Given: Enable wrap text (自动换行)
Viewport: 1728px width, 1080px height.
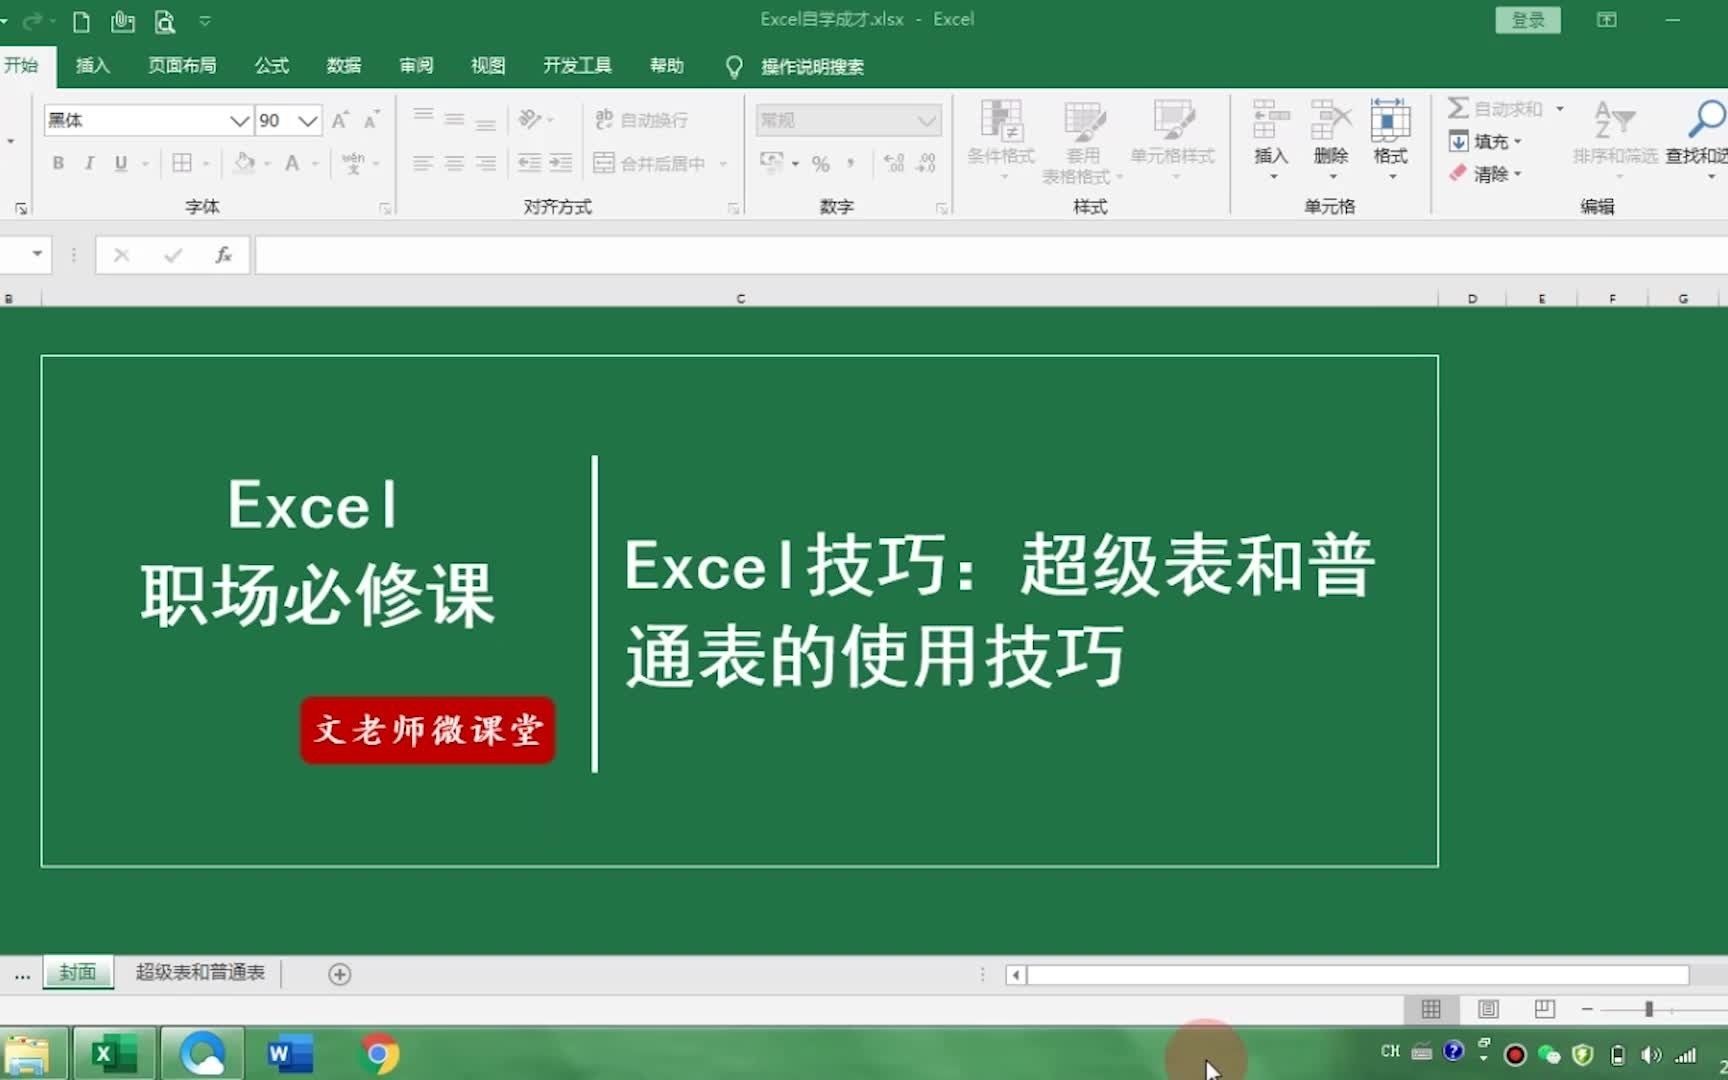Looking at the screenshot, I should point(640,119).
